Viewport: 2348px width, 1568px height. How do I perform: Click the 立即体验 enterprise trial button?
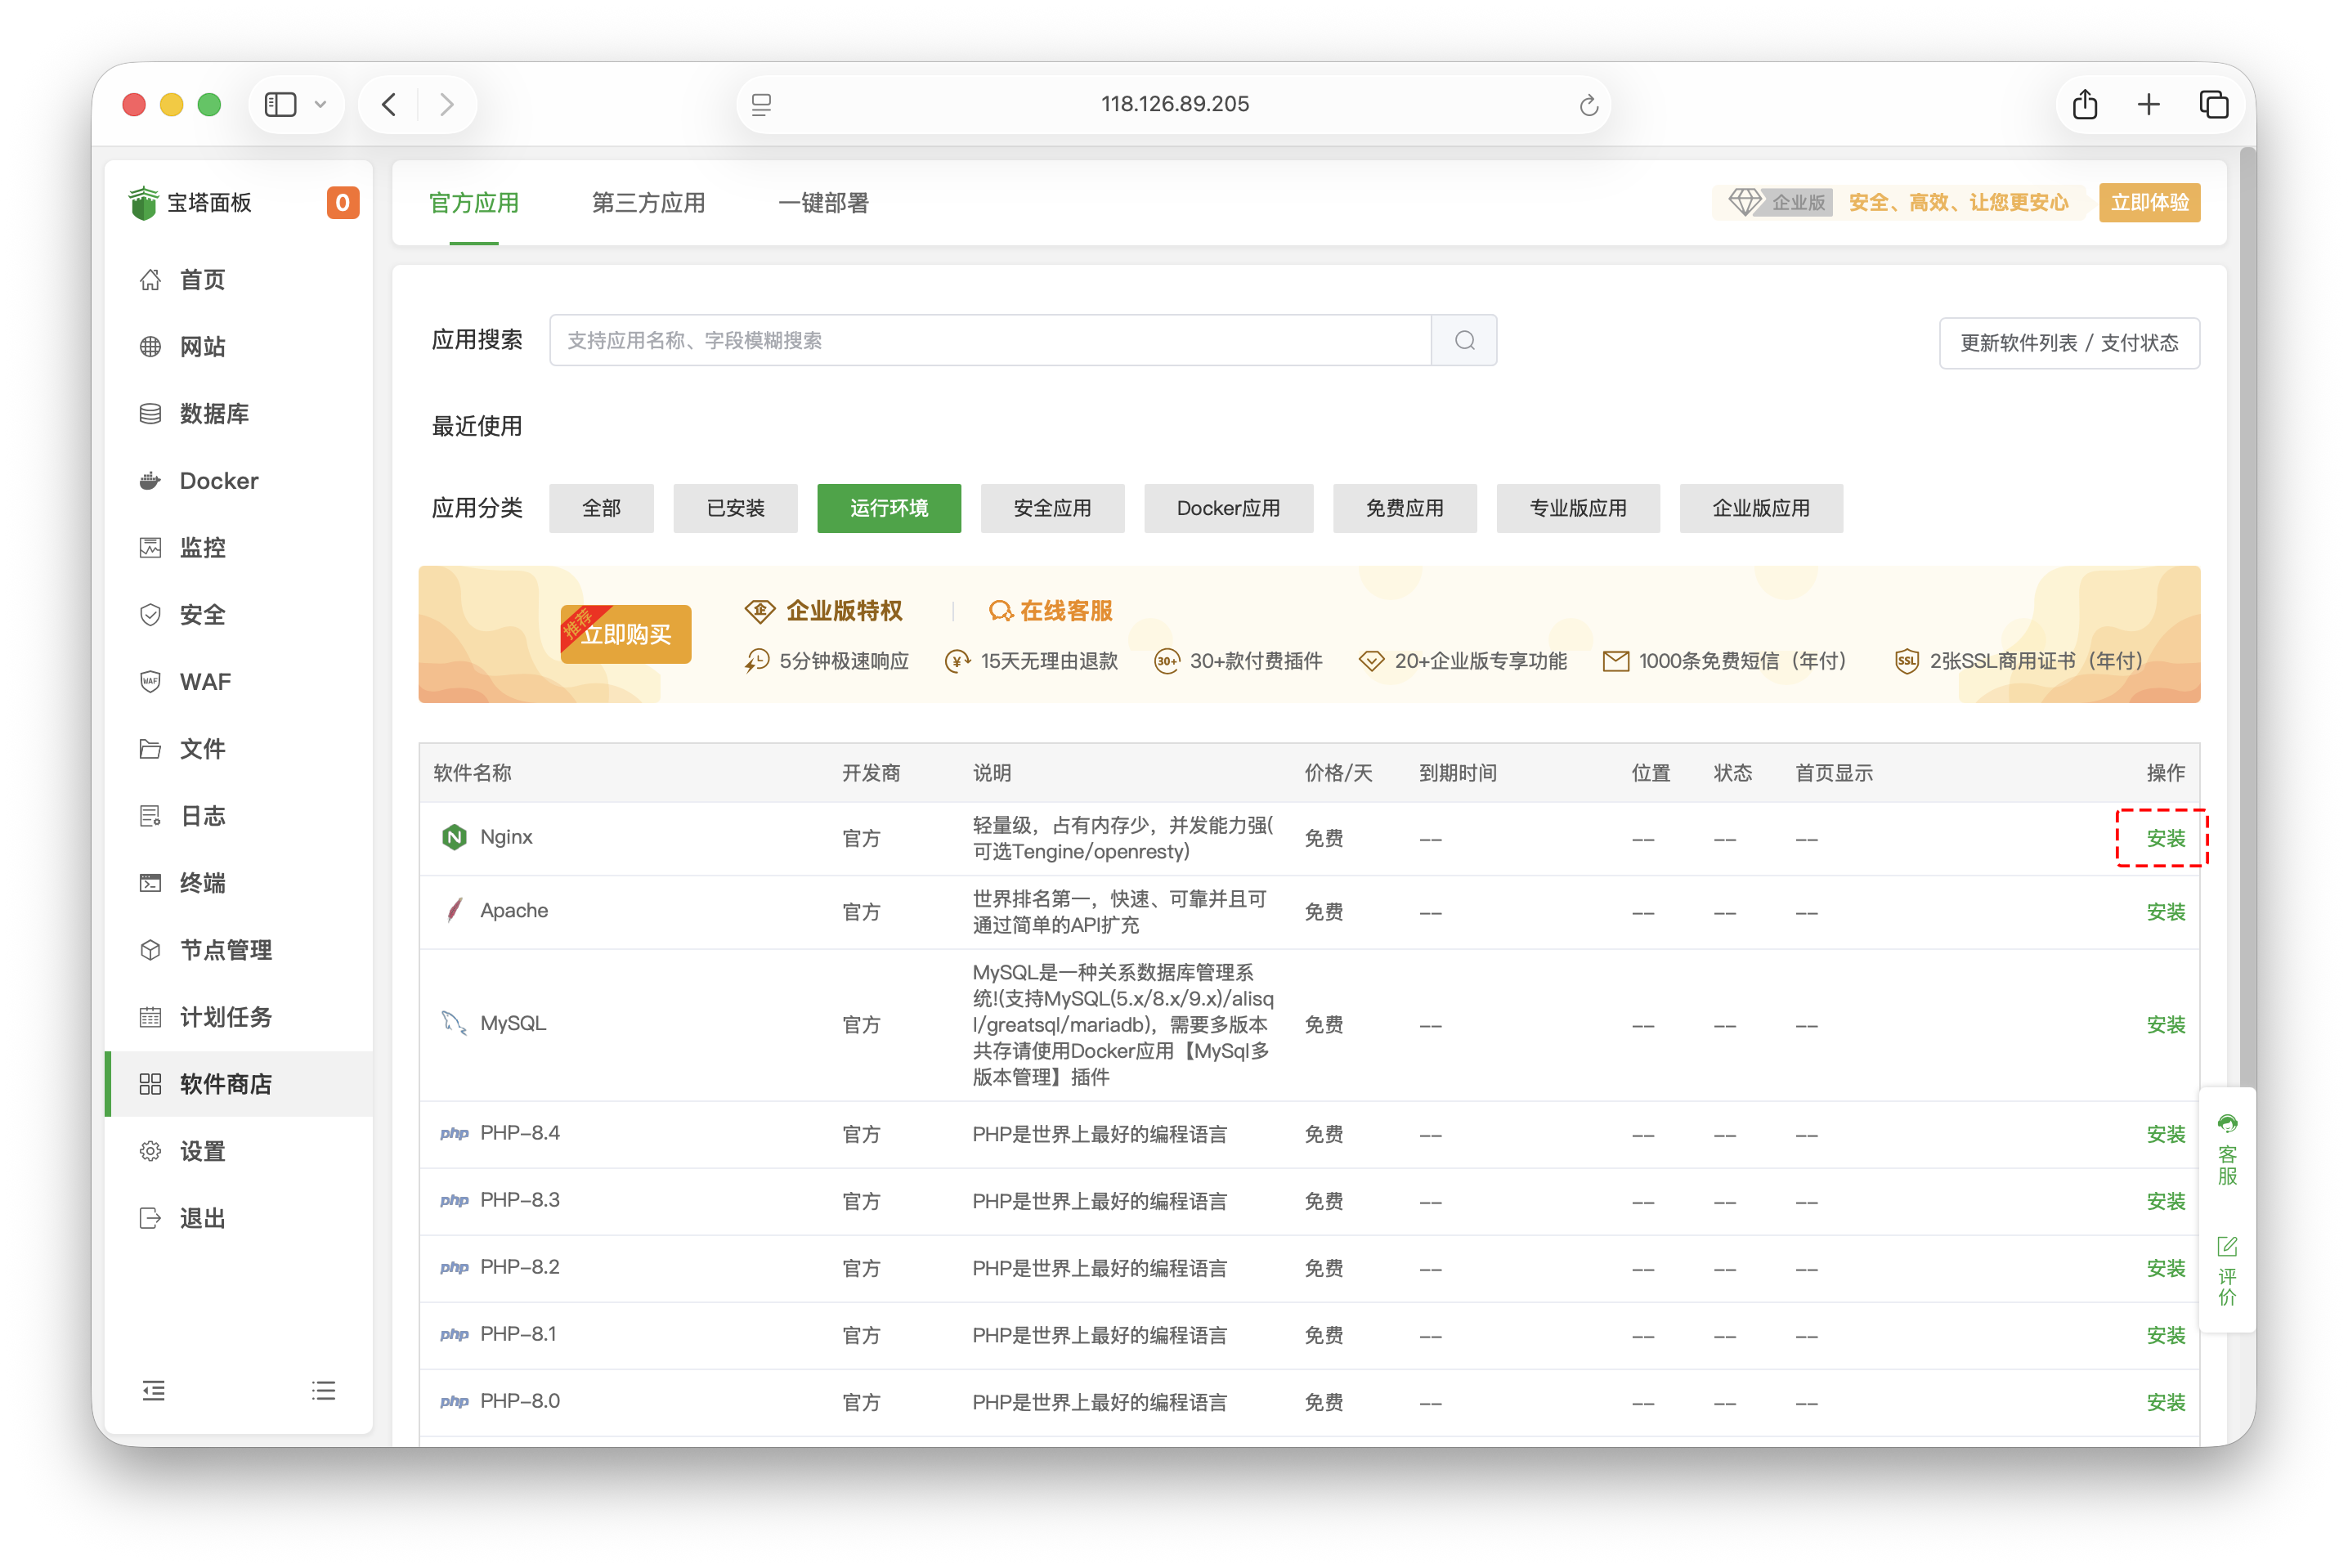click(2149, 202)
